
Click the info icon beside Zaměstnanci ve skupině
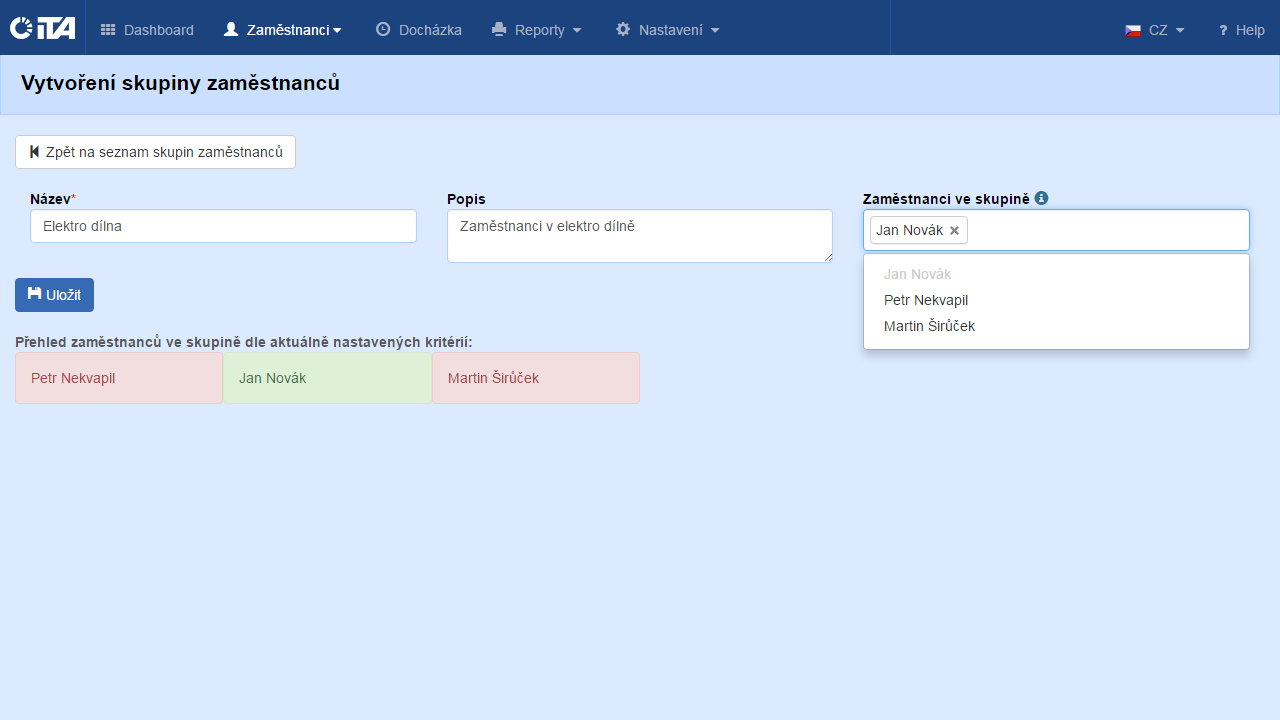tap(1041, 198)
